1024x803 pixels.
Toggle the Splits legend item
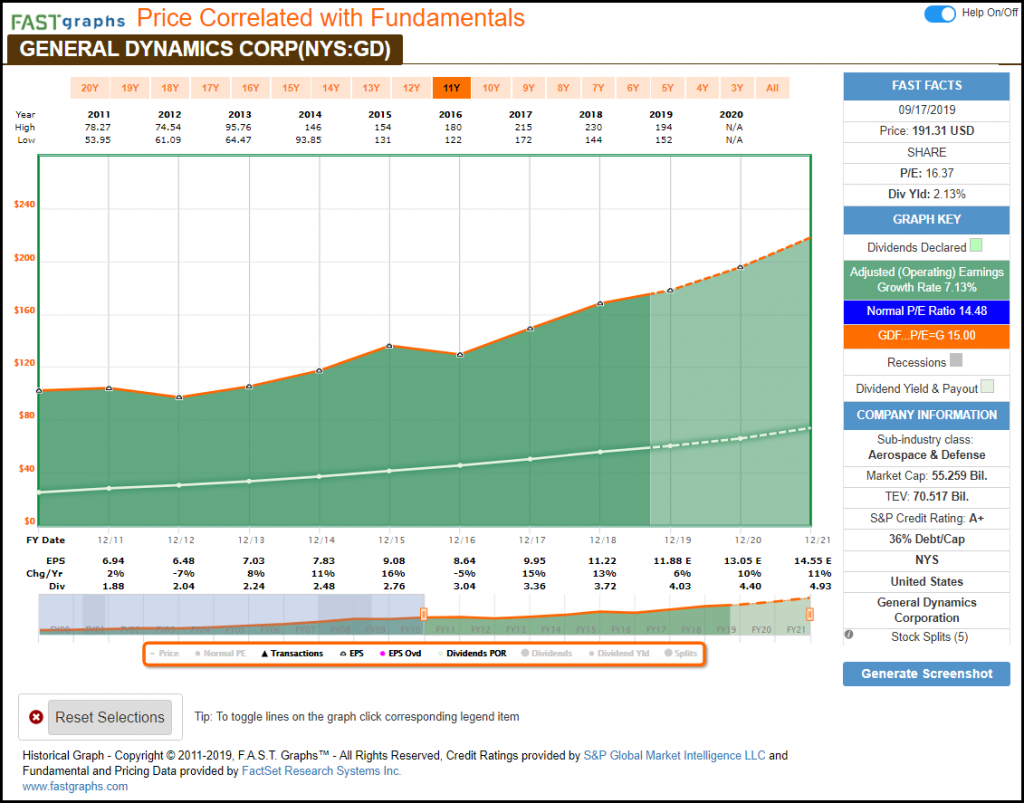point(680,653)
